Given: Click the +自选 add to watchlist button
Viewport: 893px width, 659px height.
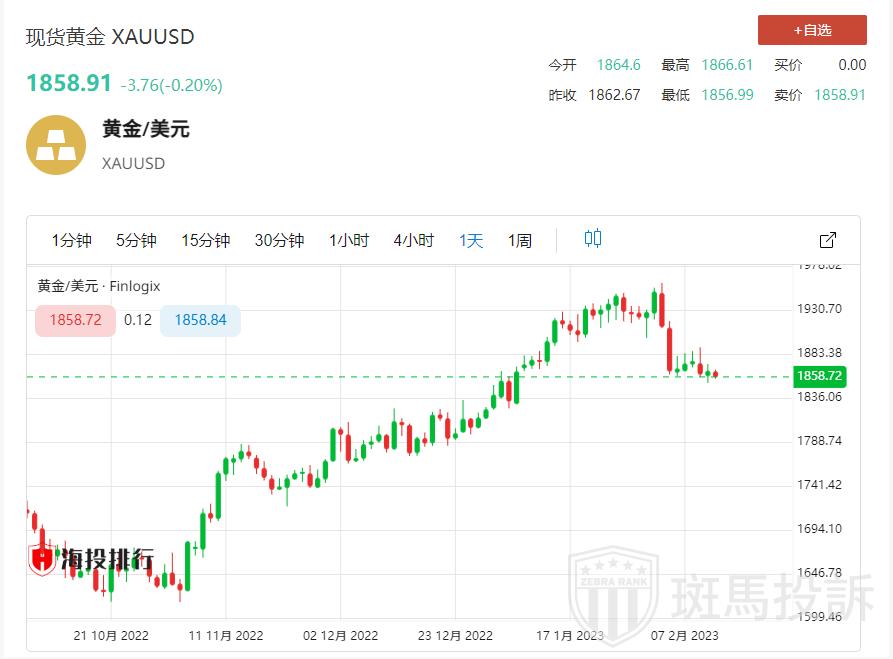Looking at the screenshot, I should pyautogui.click(x=811, y=30).
